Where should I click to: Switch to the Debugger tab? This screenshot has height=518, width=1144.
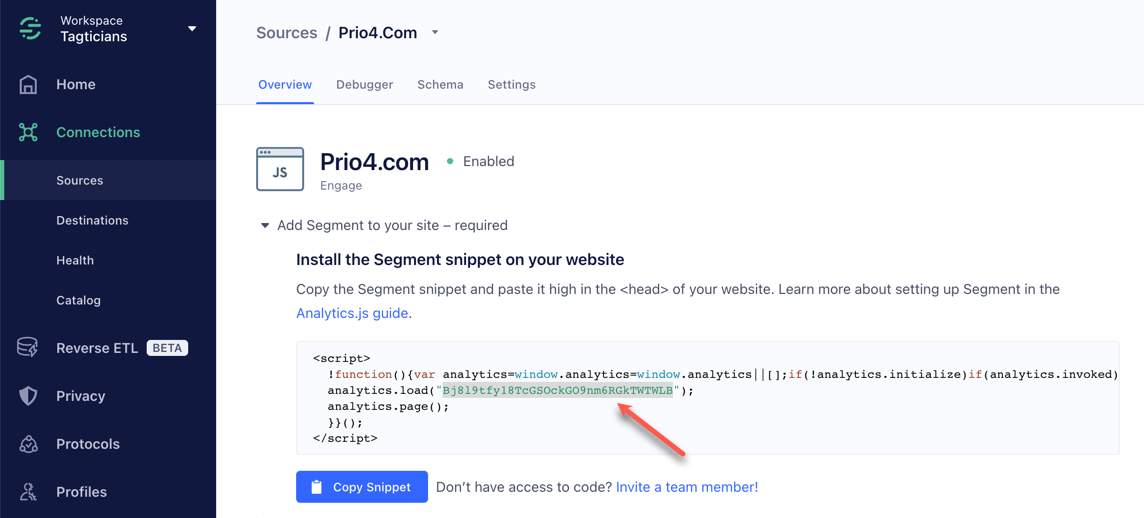[x=364, y=85]
